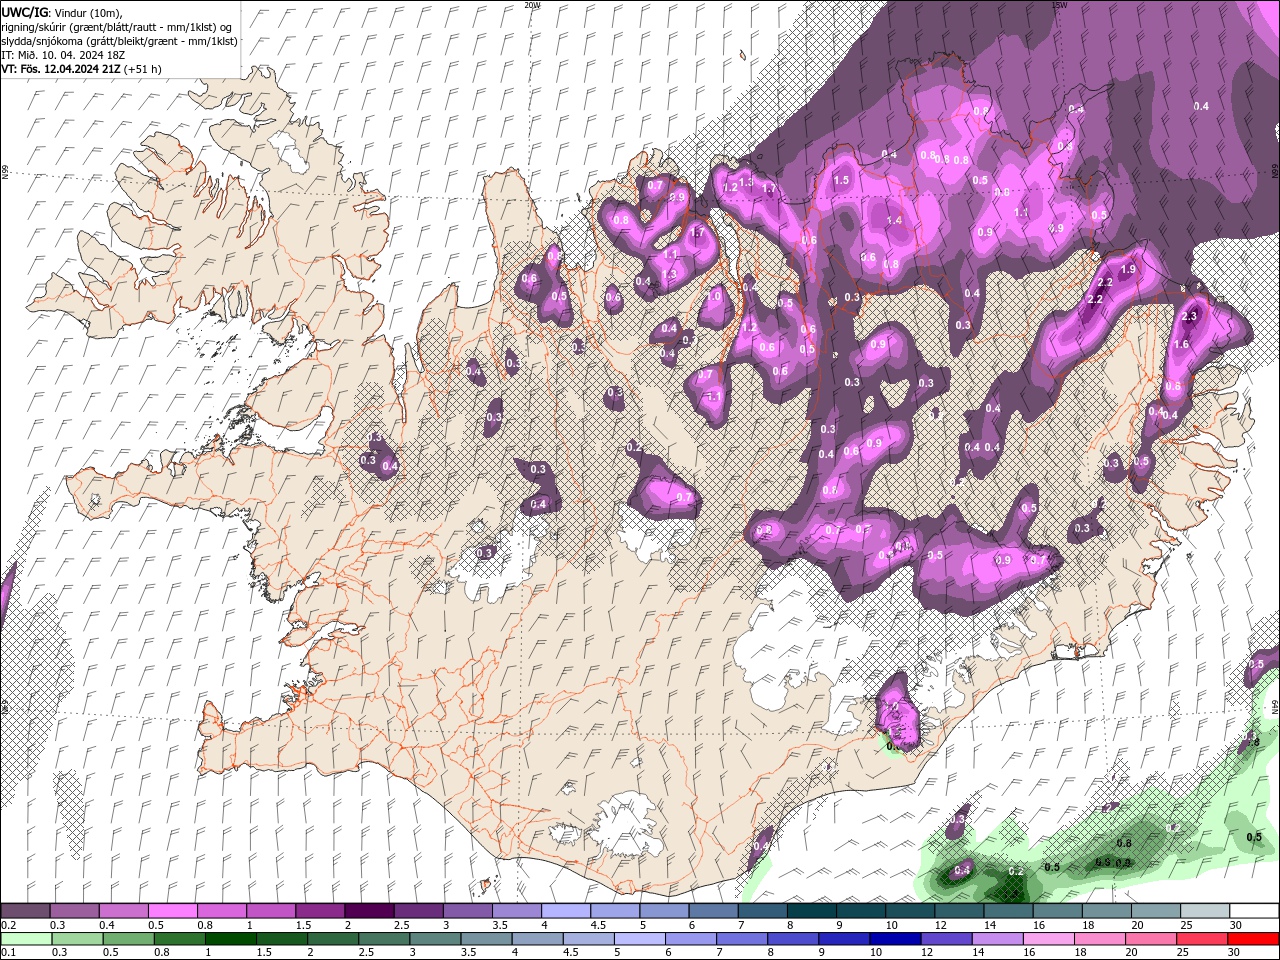Click the '0.1' label on the rain scale
The image size is (1280, 960).
point(9,953)
